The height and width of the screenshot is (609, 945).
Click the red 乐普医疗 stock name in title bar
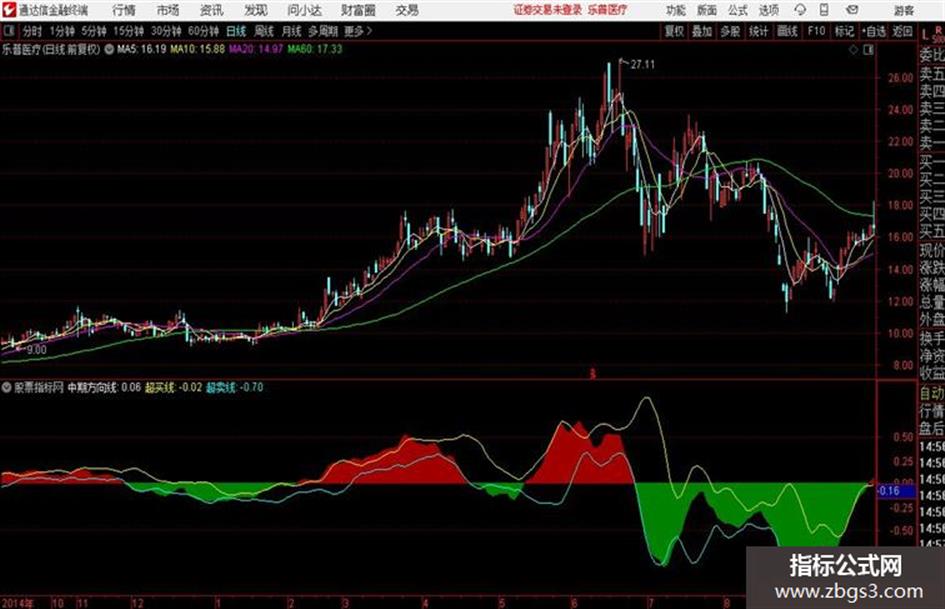point(608,10)
